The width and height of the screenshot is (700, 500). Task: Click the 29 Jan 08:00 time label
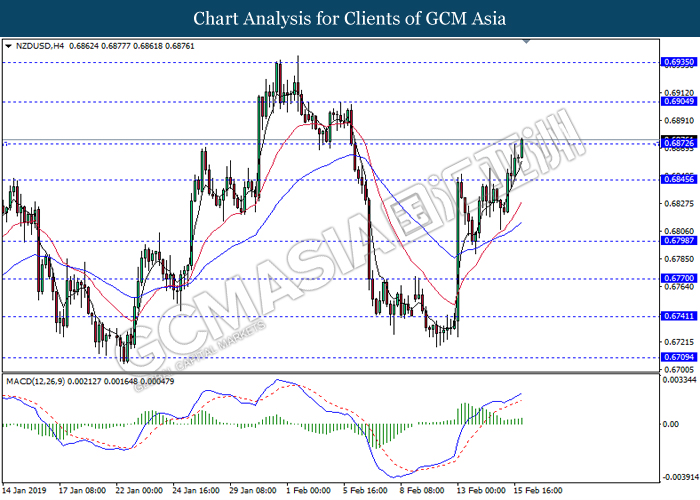point(253,491)
